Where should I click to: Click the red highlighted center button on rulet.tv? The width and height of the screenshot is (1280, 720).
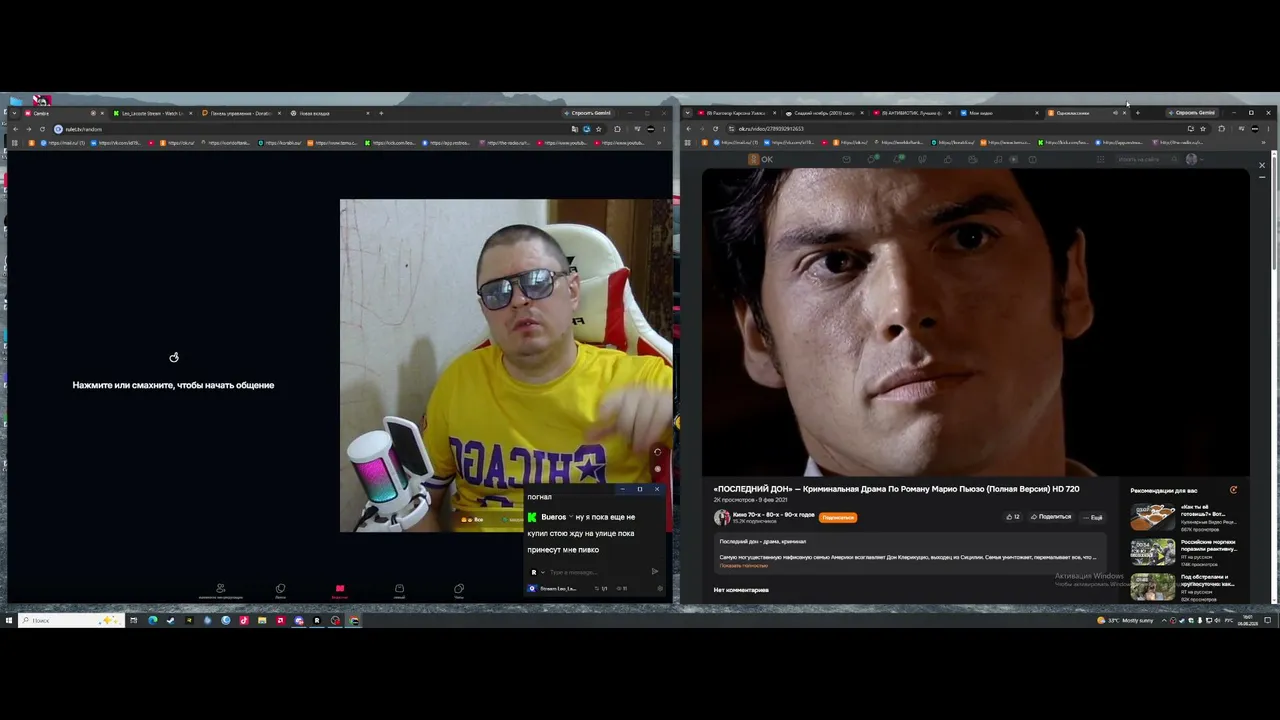[x=339, y=591]
